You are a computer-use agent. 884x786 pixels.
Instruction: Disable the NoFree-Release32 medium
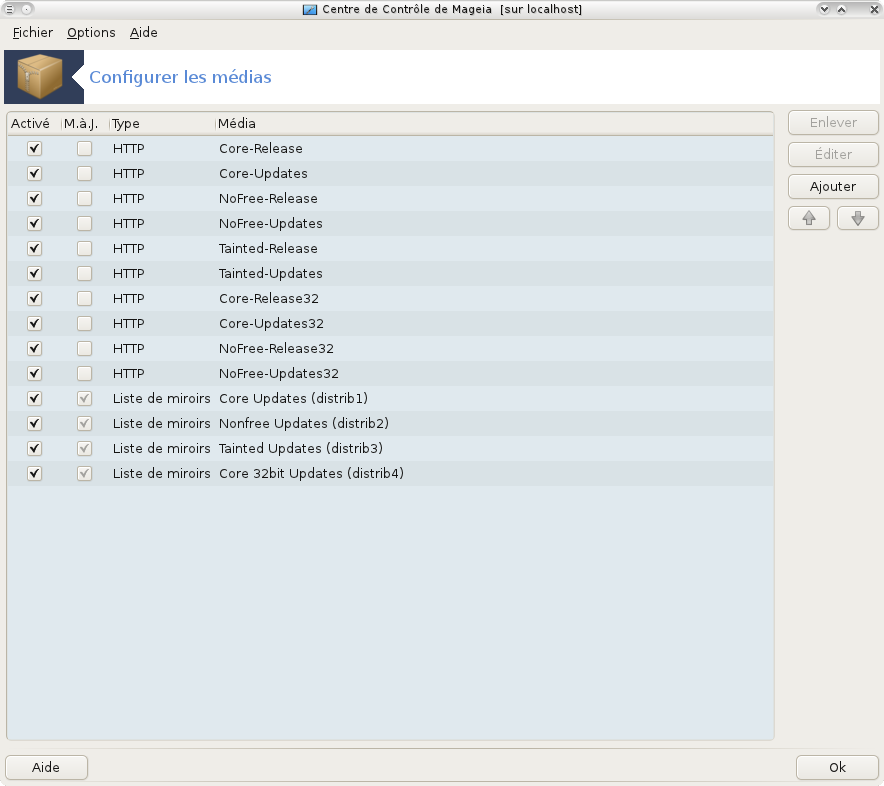(34, 348)
